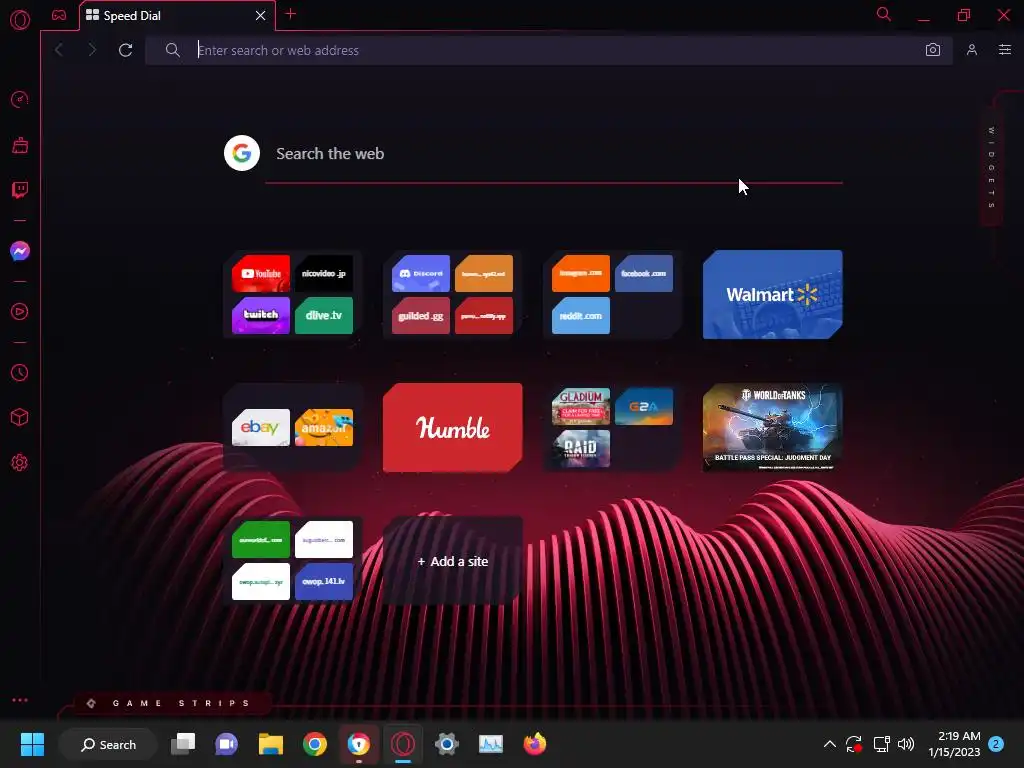The height and width of the screenshot is (768, 1024).
Task: Reload the current page
Action: click(x=125, y=50)
